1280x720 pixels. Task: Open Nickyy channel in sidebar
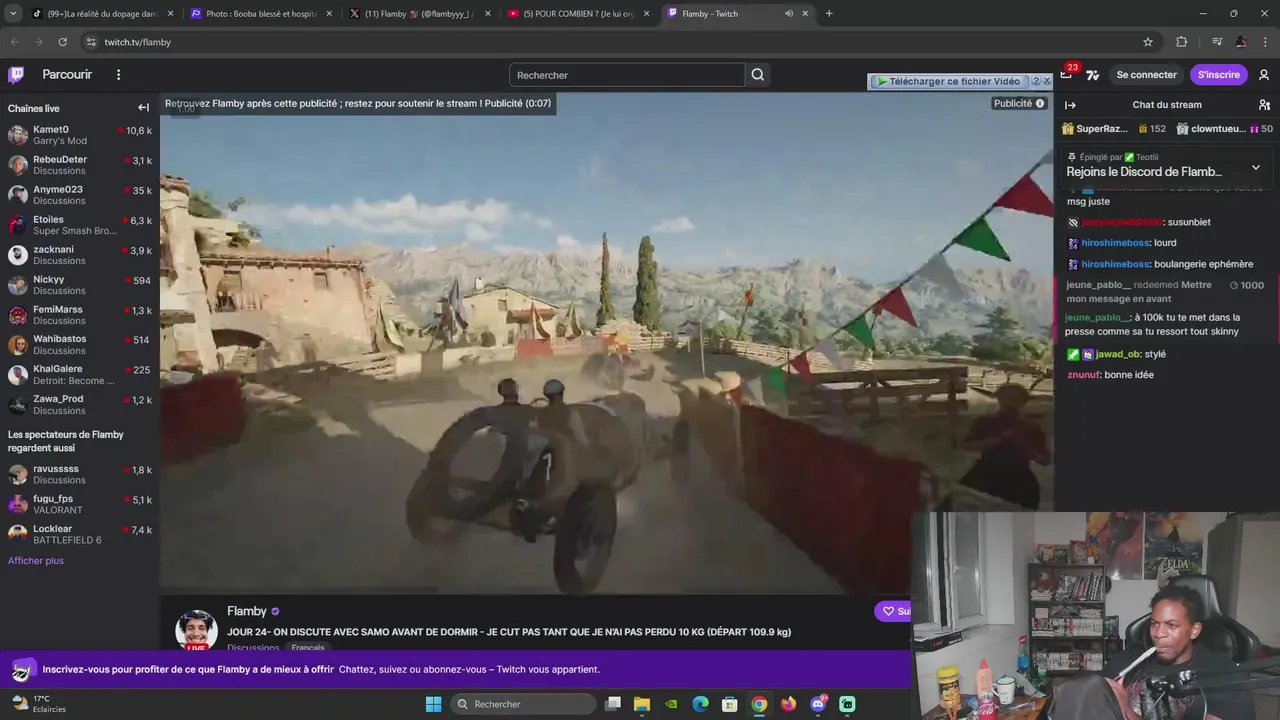click(80, 285)
